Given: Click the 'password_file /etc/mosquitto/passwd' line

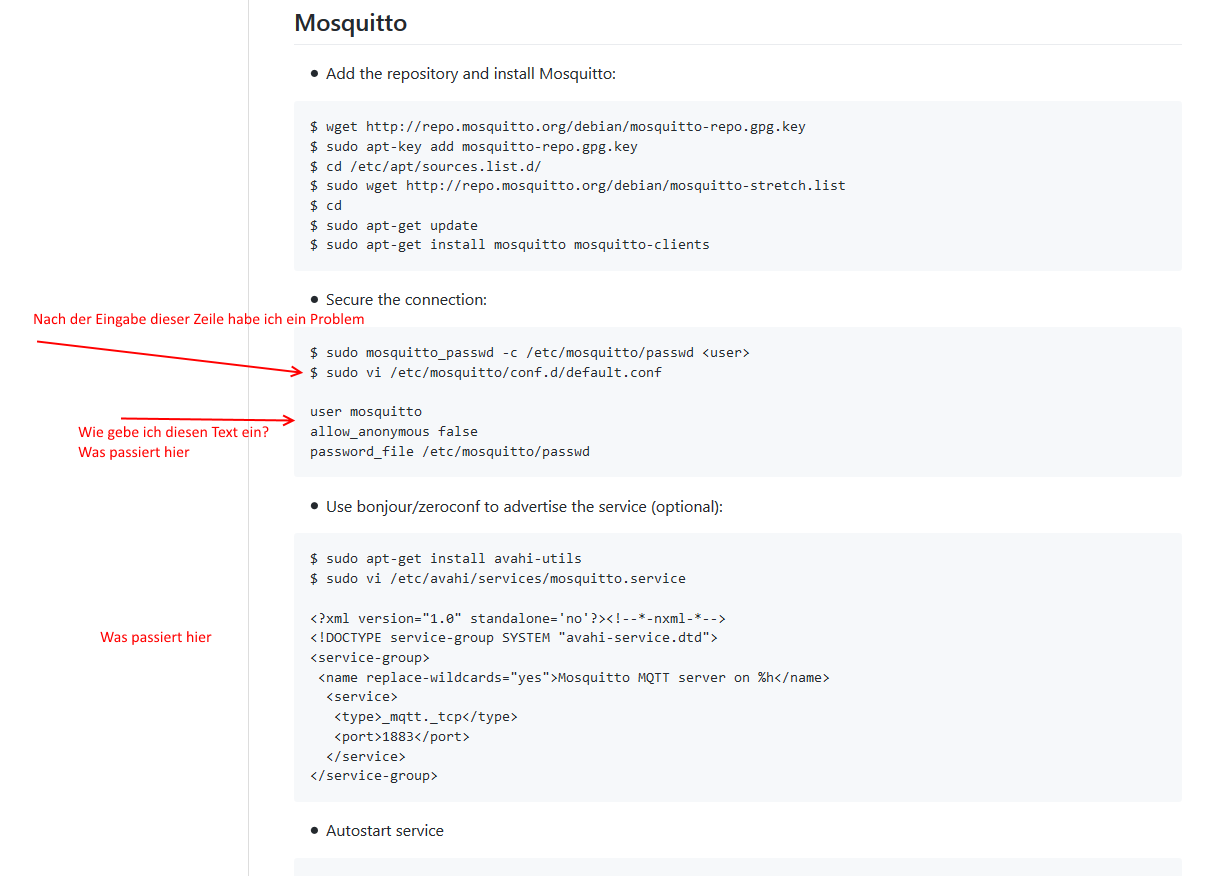Looking at the screenshot, I should 450,452.
